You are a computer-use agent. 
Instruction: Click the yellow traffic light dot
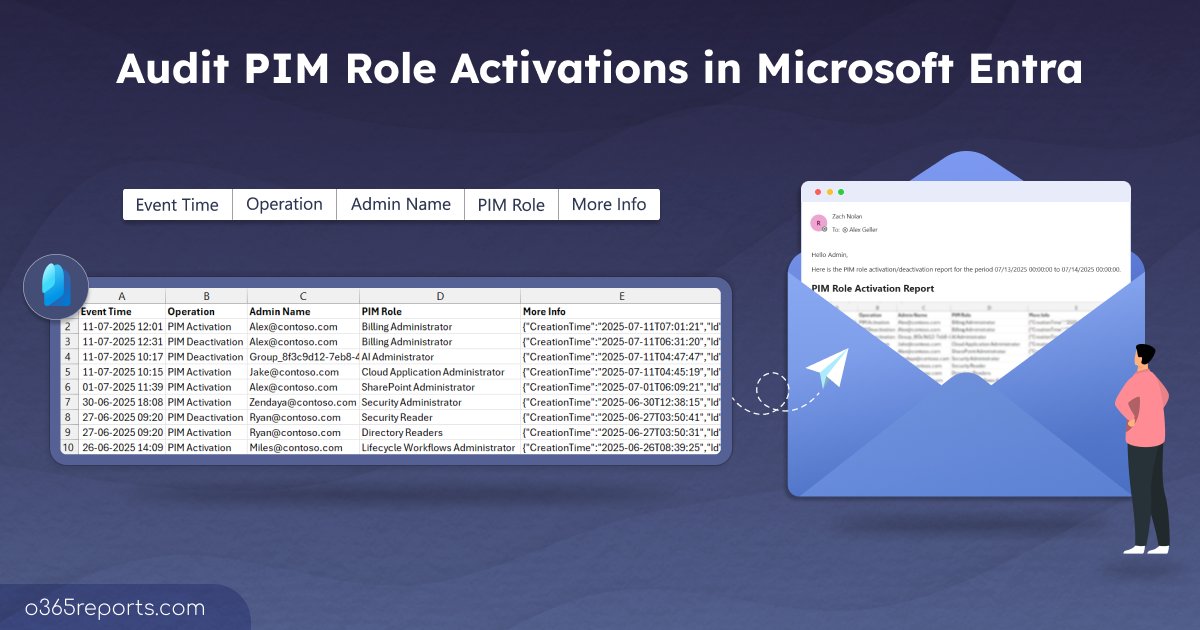point(830,191)
